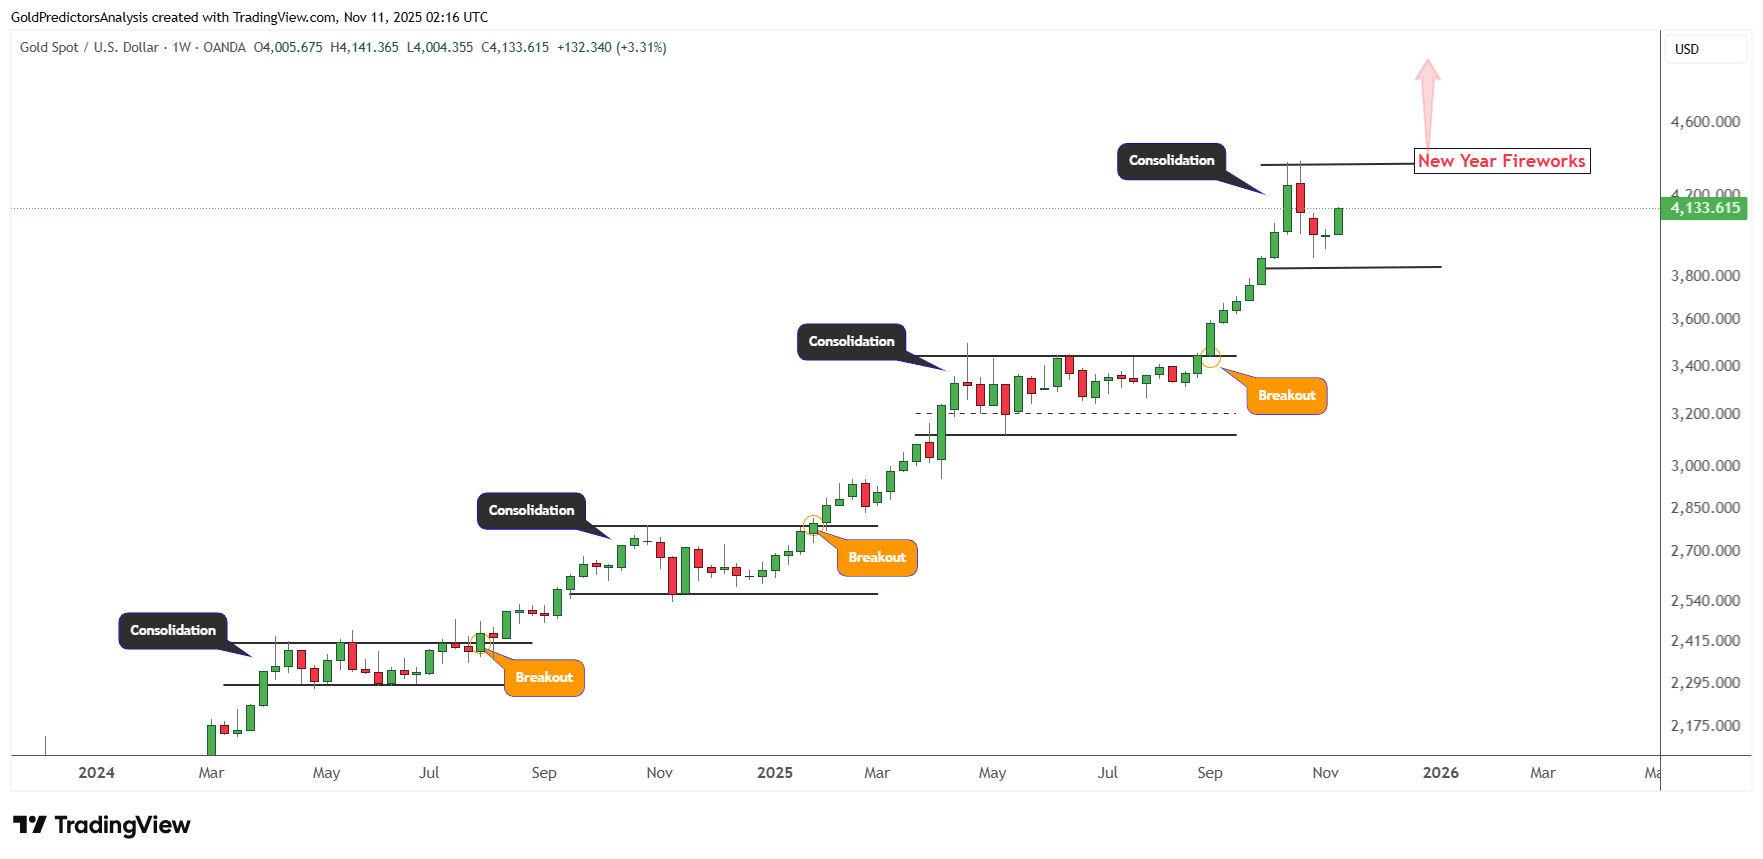
Task: Click the 2024 label on time axis
Action: point(96,772)
